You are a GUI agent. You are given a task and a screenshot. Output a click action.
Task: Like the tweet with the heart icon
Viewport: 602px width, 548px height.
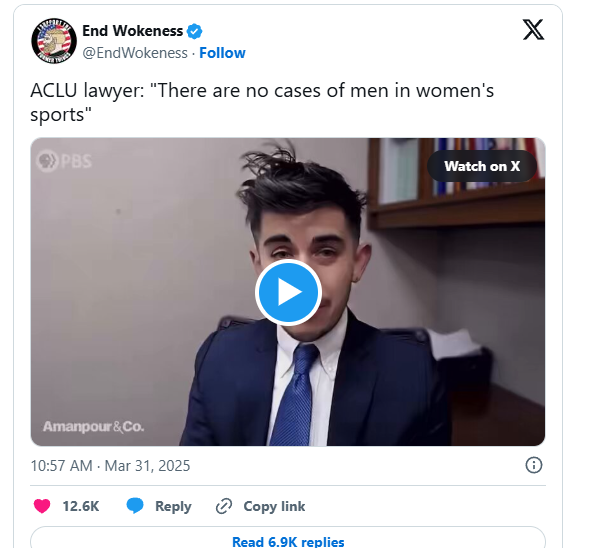42,506
